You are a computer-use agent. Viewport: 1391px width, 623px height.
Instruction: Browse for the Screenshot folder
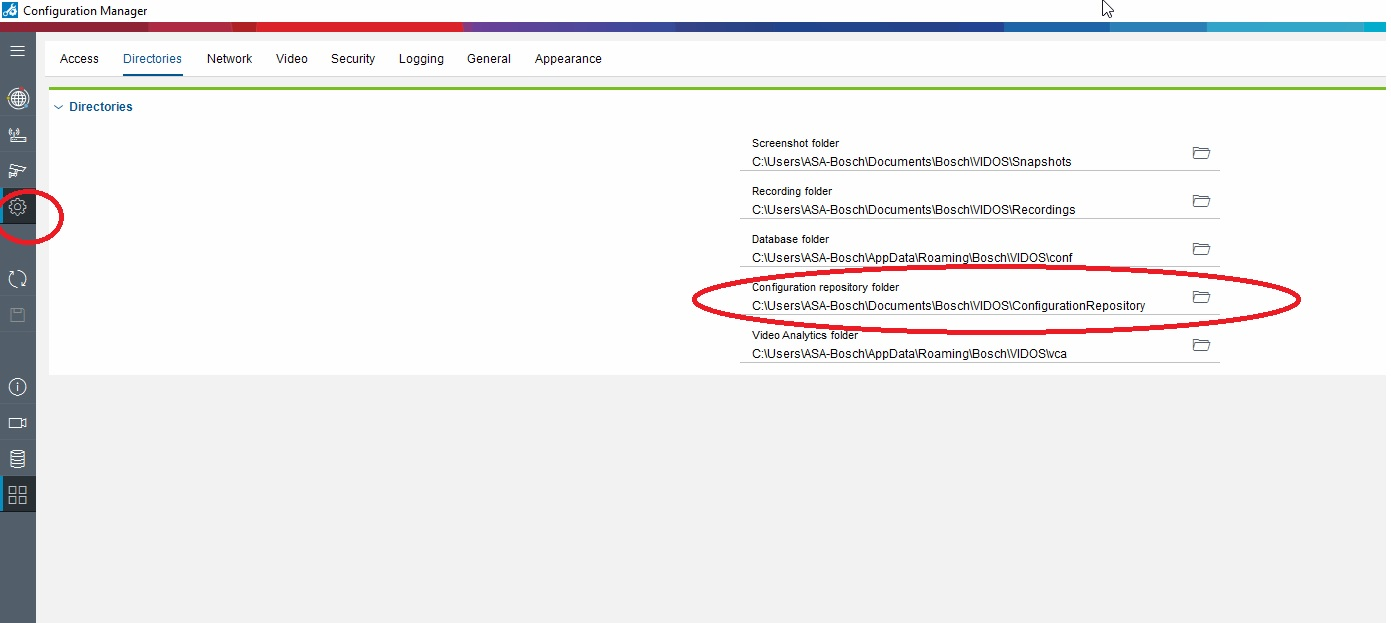pyautogui.click(x=1201, y=153)
